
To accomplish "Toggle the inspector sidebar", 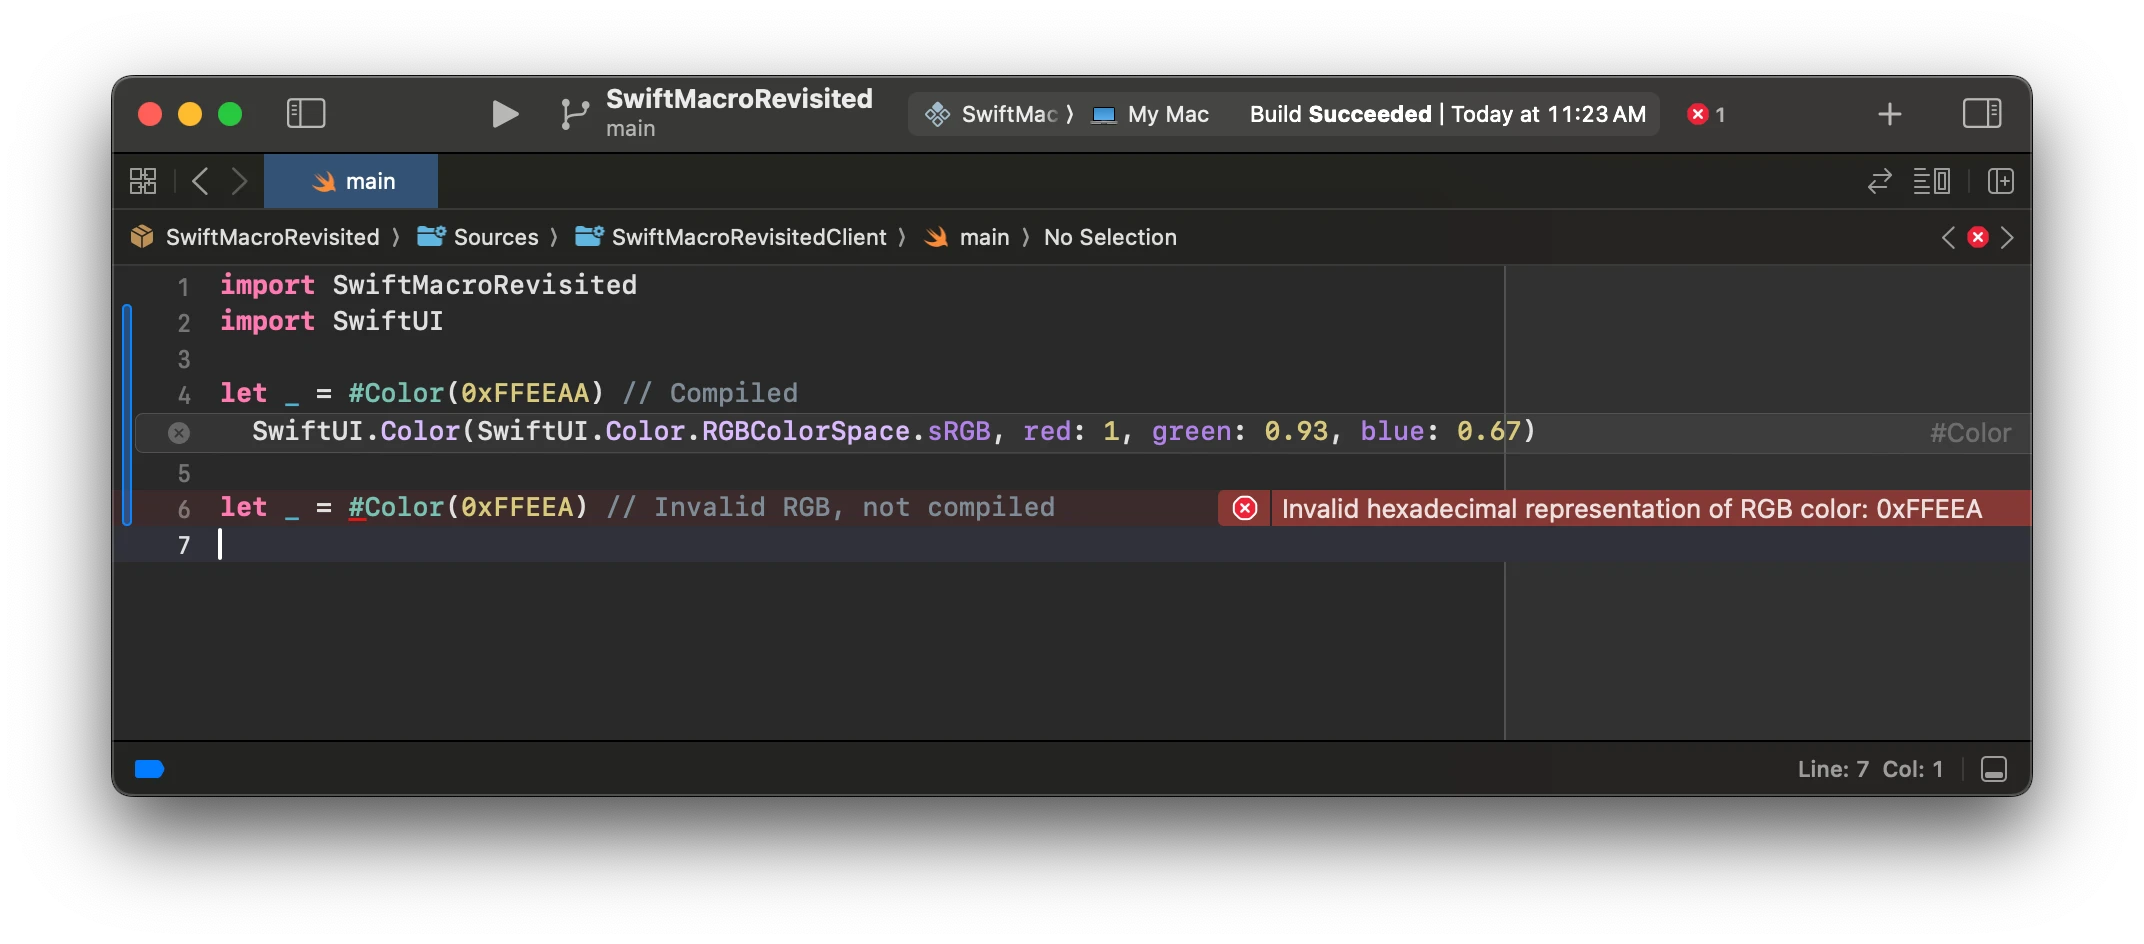I will (x=1981, y=113).
